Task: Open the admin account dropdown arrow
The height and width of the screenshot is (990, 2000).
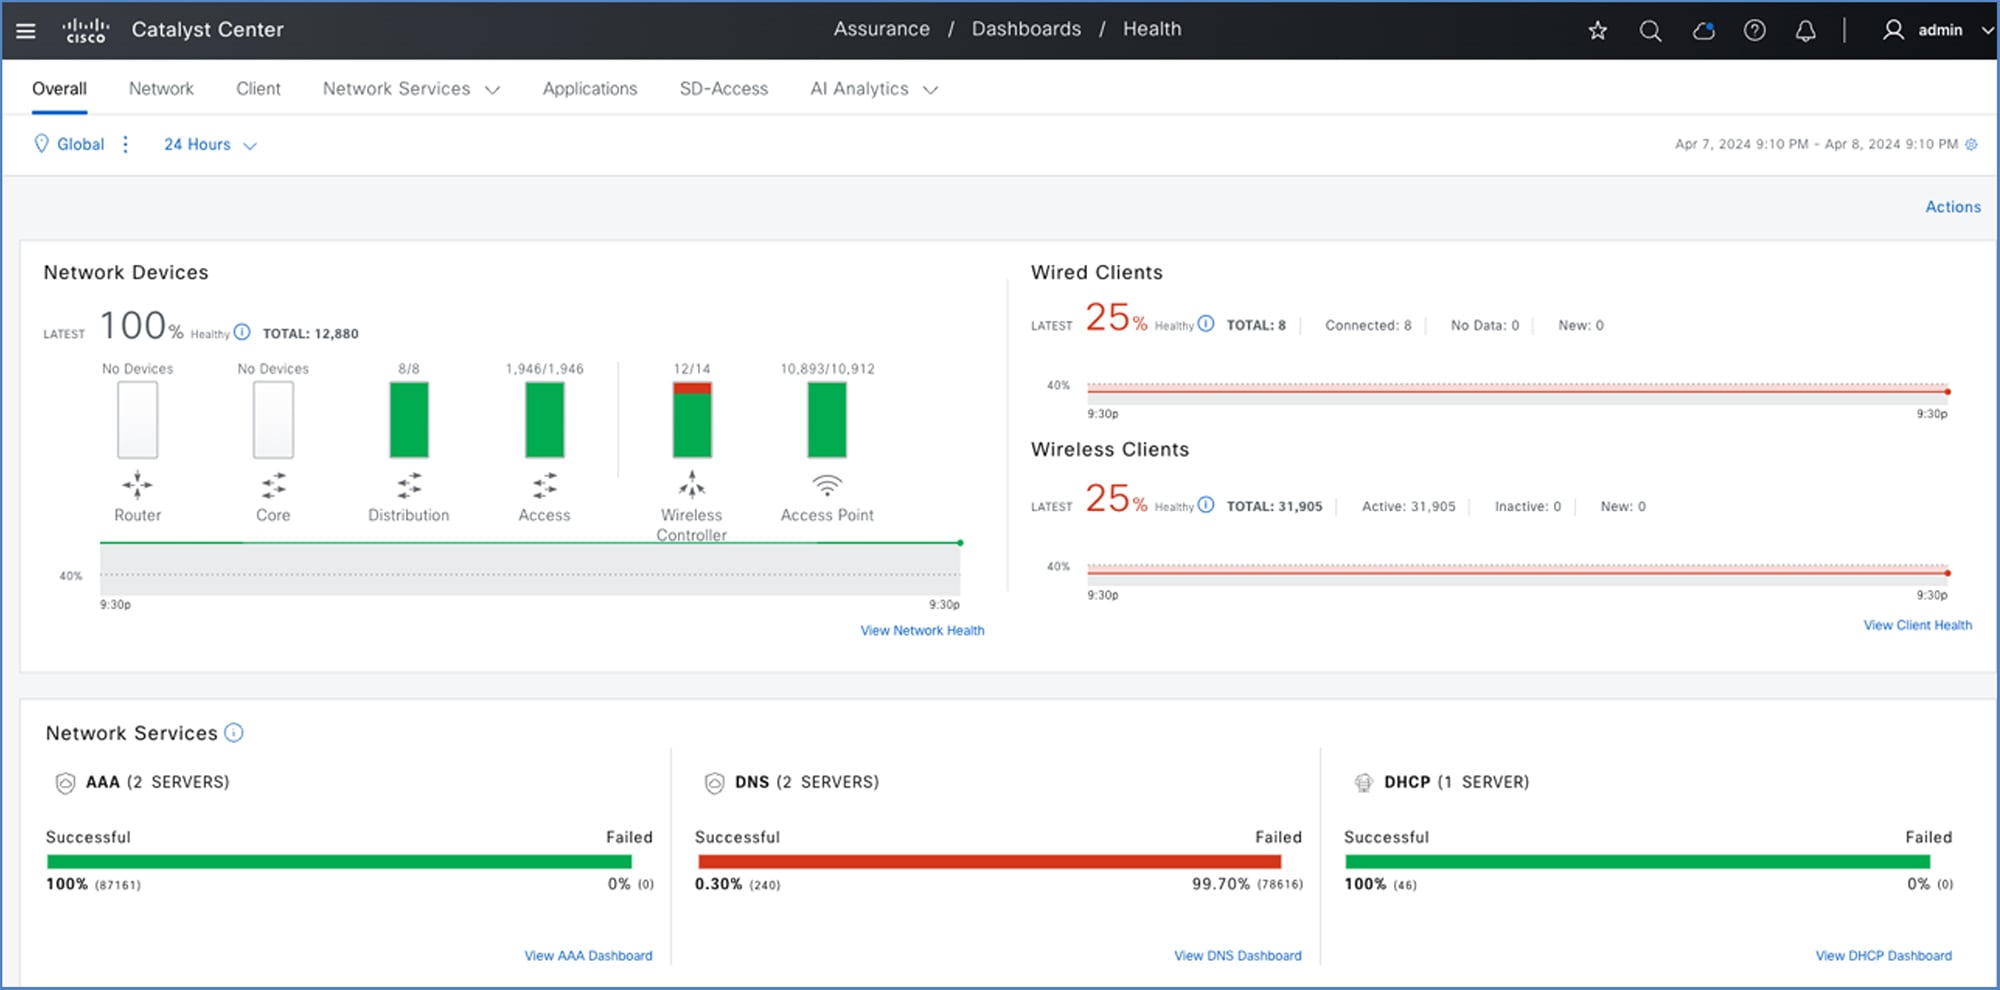Action: coord(1988,31)
